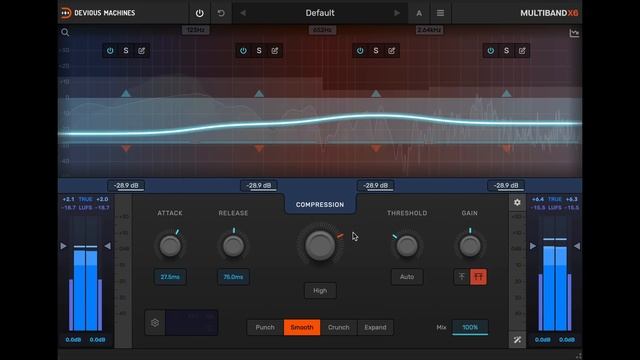The image size is (640, 360).
Task: Click the sidechain display box beside hexagon
Action: 191,323
